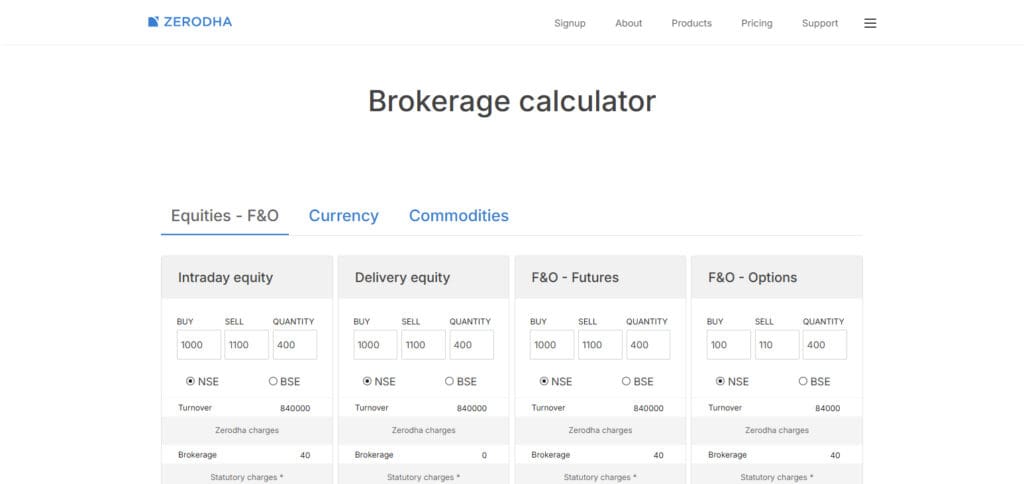Select BSE under Intraday equity
Image resolution: width=1024 pixels, height=484 pixels.
tap(273, 381)
